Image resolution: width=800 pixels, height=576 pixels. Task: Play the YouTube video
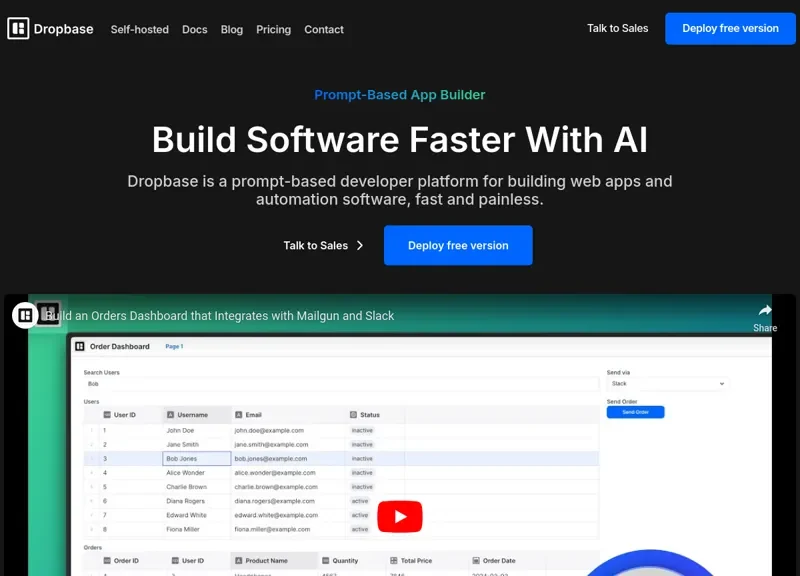pyautogui.click(x=399, y=516)
